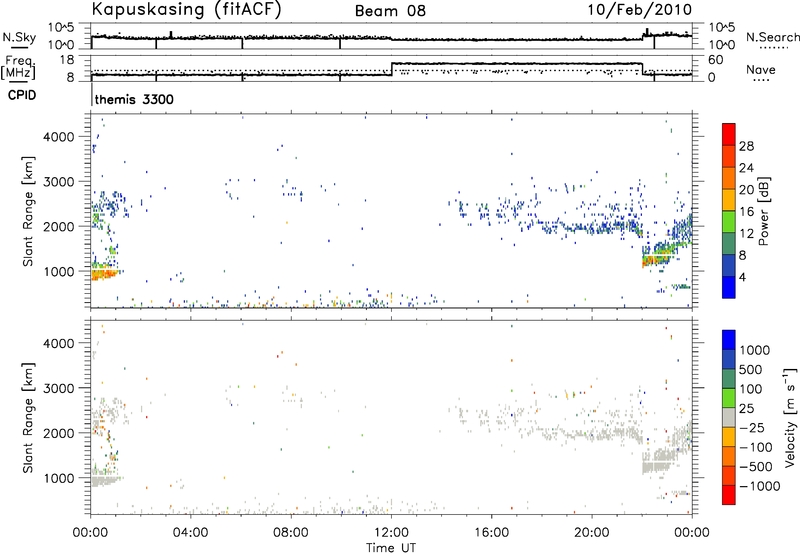Select the "24" label on Power color bar
Screen dimensions: 800x554
coord(746,168)
